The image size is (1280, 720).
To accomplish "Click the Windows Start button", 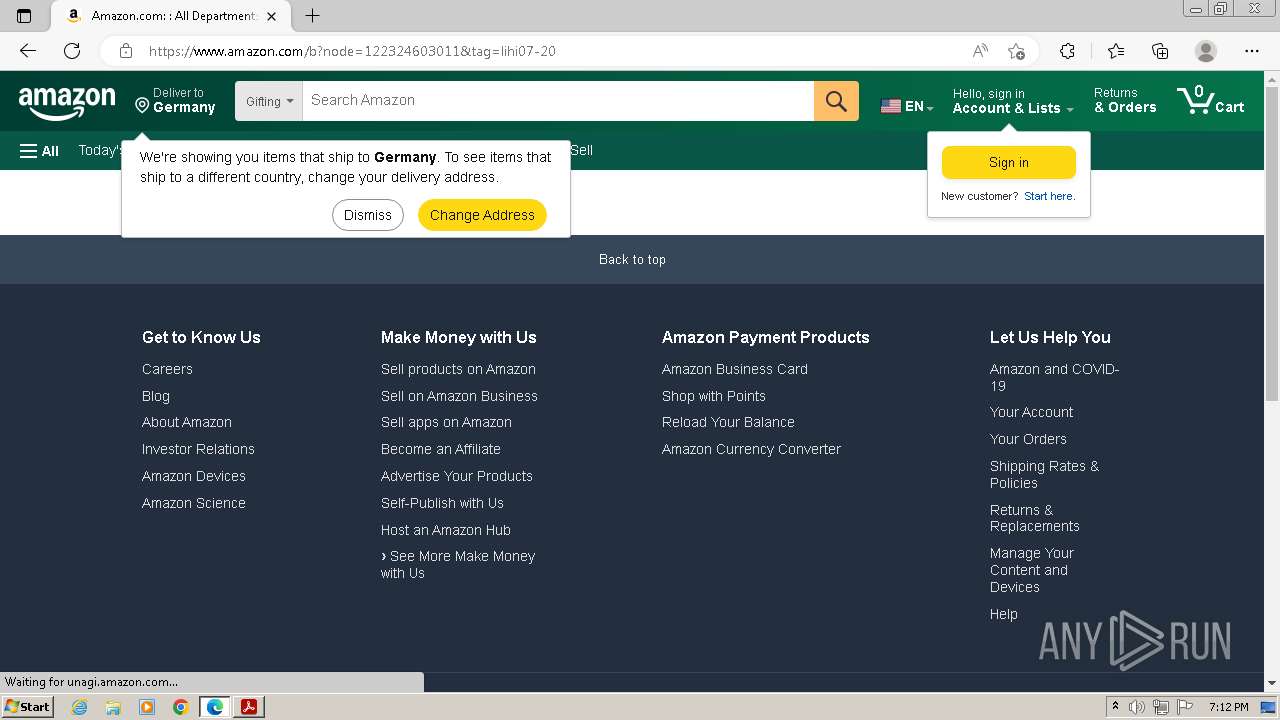I will point(27,707).
